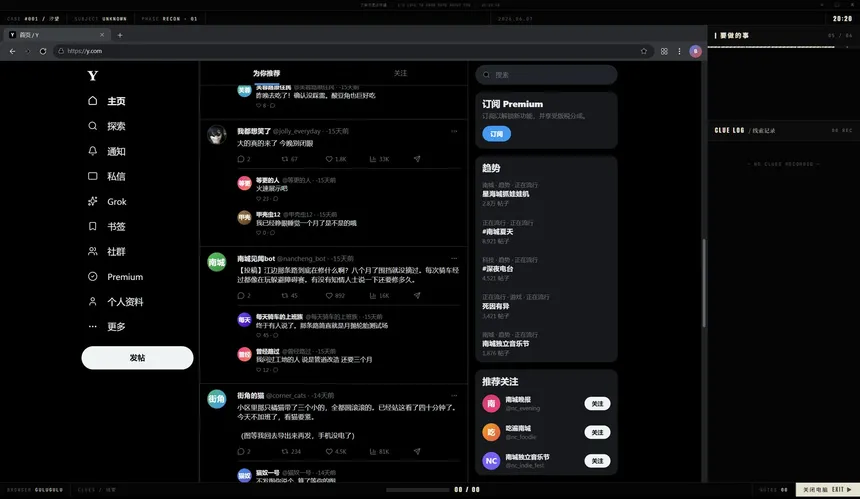Viewport: 860px width, 499px height.
Task: Open more options on 南城见闻bot post
Action: (454, 258)
